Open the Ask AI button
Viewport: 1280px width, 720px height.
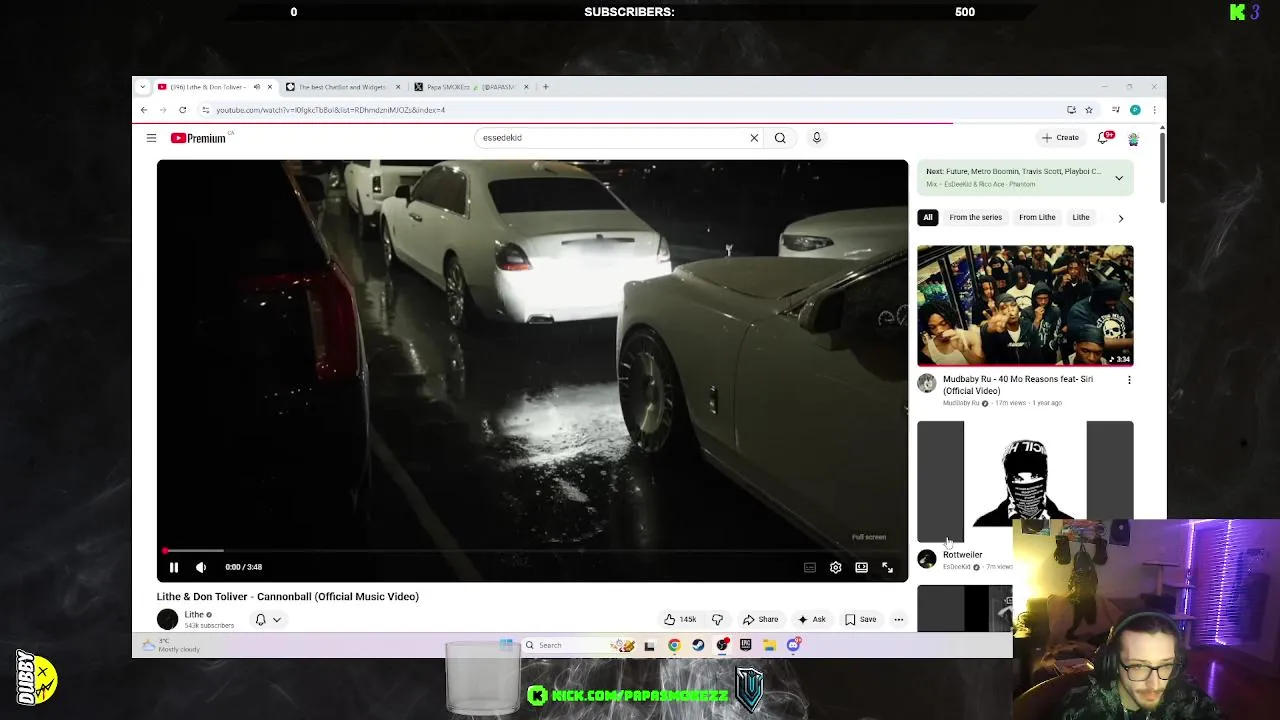(x=812, y=619)
